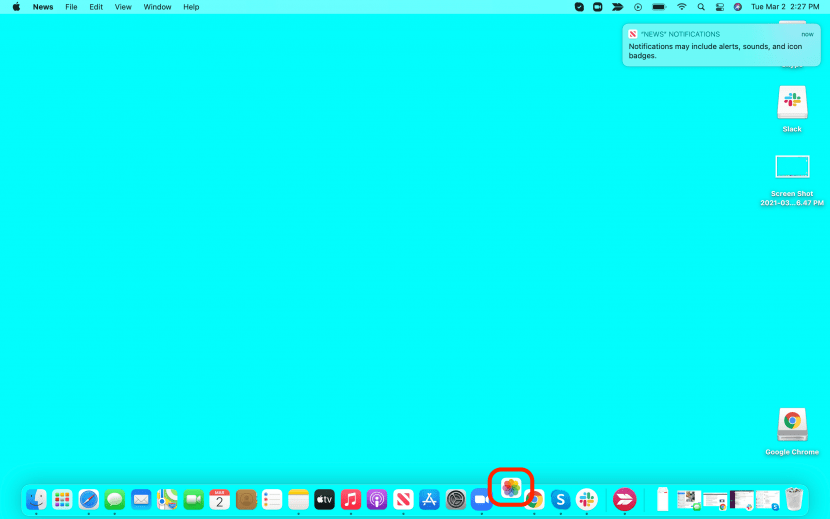830x519 pixels.
Task: Open the File menu
Action: [71, 7]
